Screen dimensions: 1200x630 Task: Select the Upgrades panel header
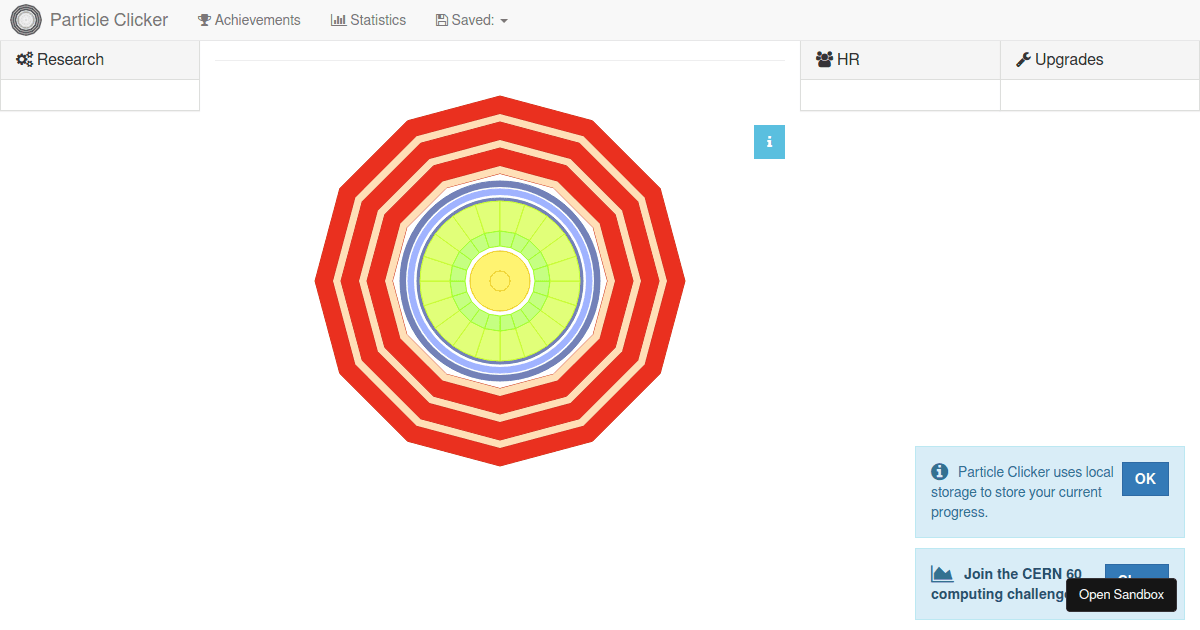coord(1059,60)
